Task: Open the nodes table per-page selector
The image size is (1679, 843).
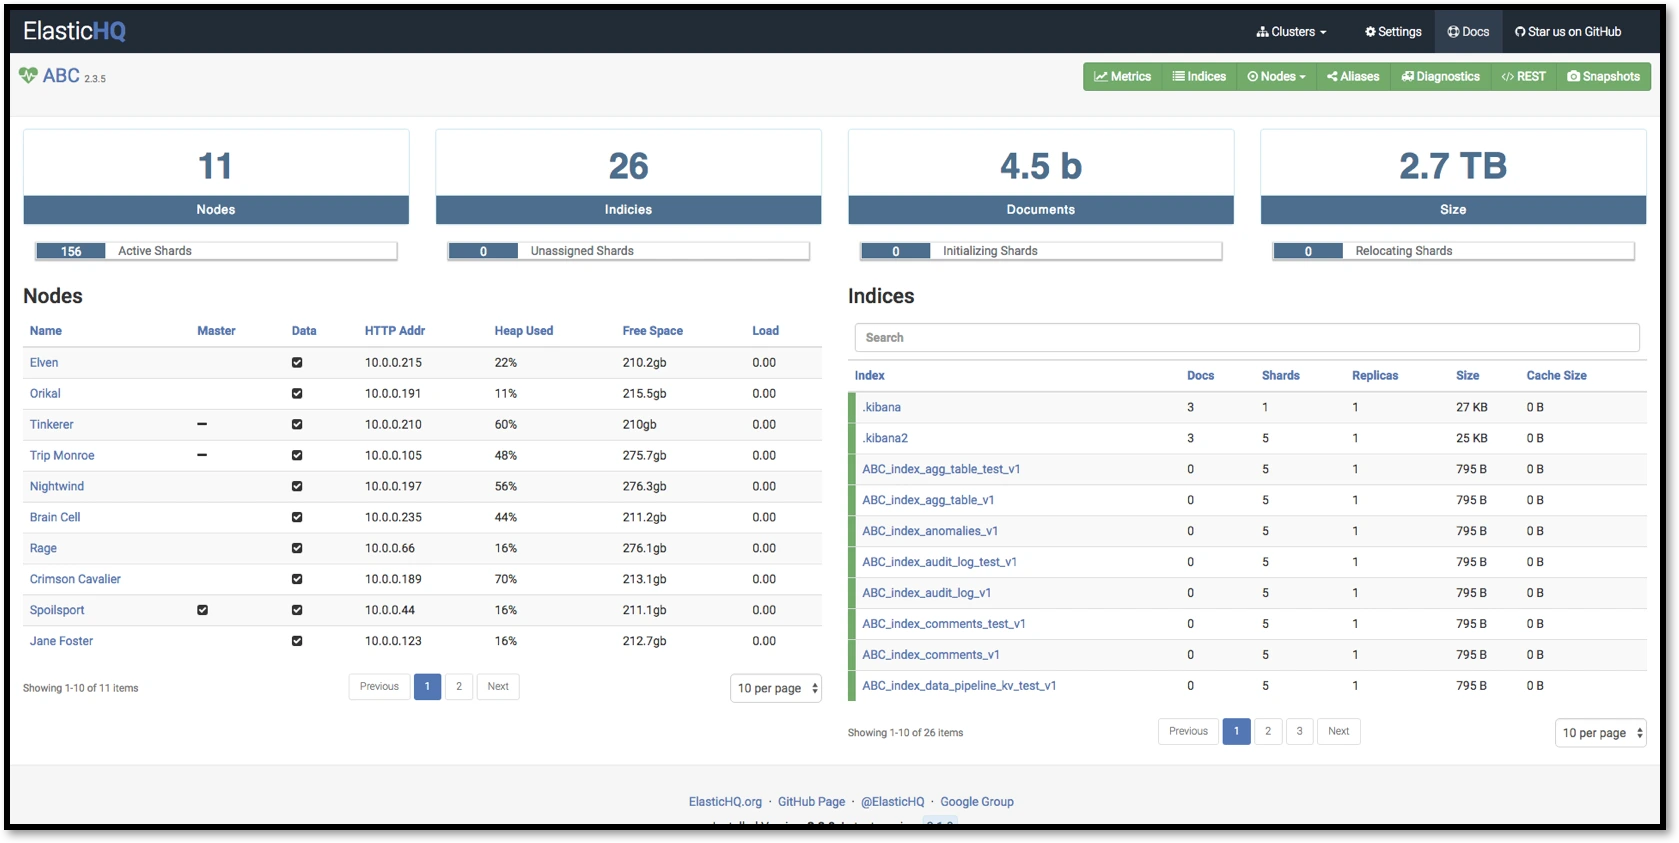Action: point(776,688)
